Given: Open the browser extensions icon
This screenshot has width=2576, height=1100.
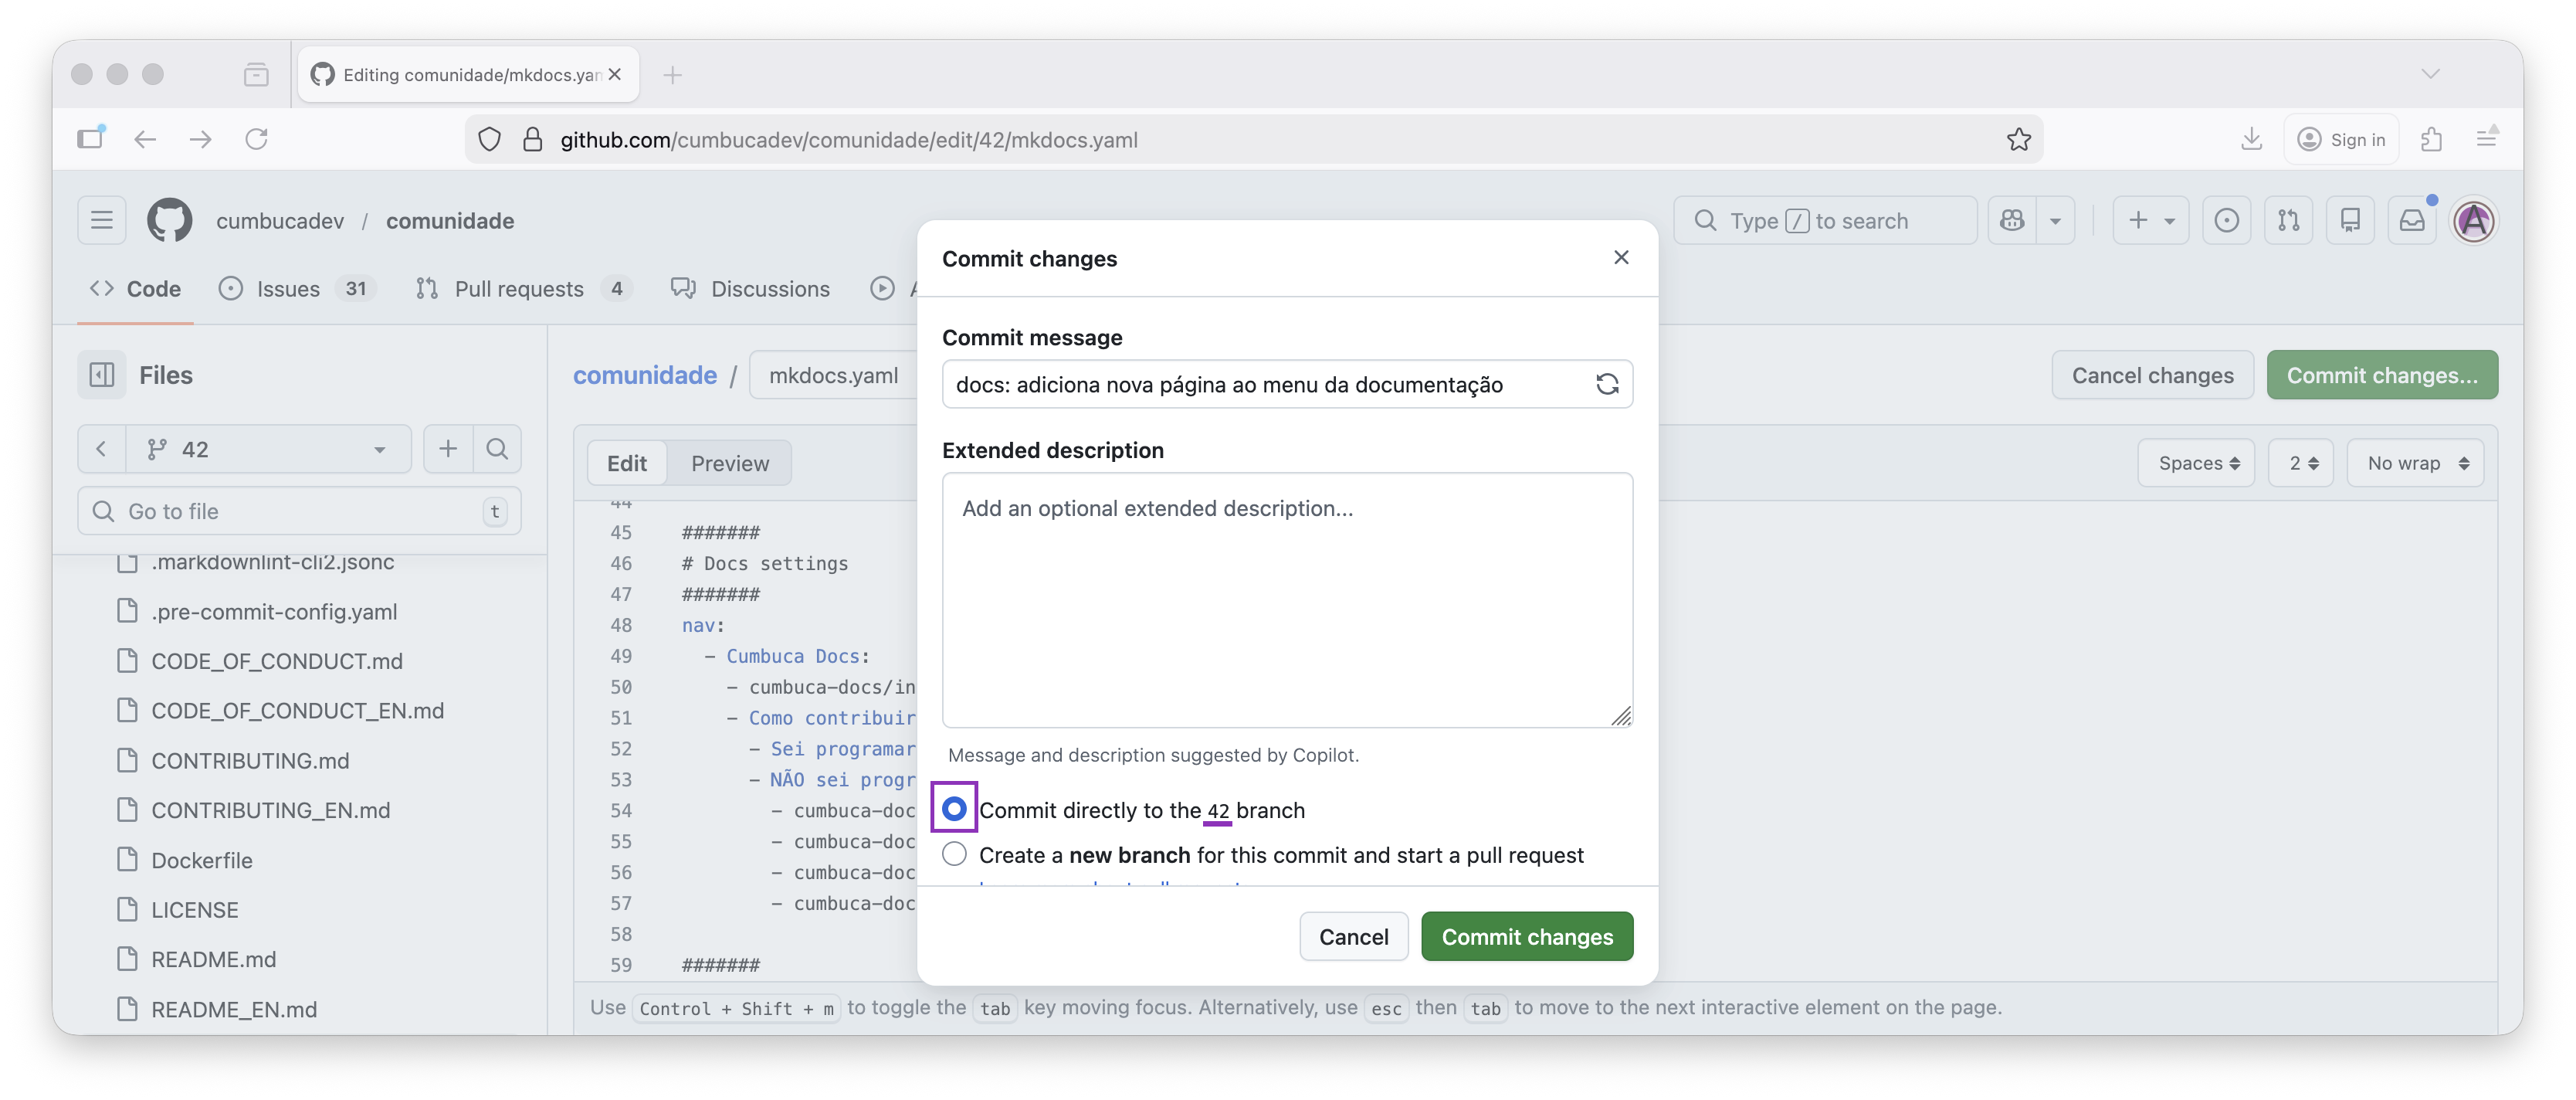Looking at the screenshot, I should click(2431, 139).
